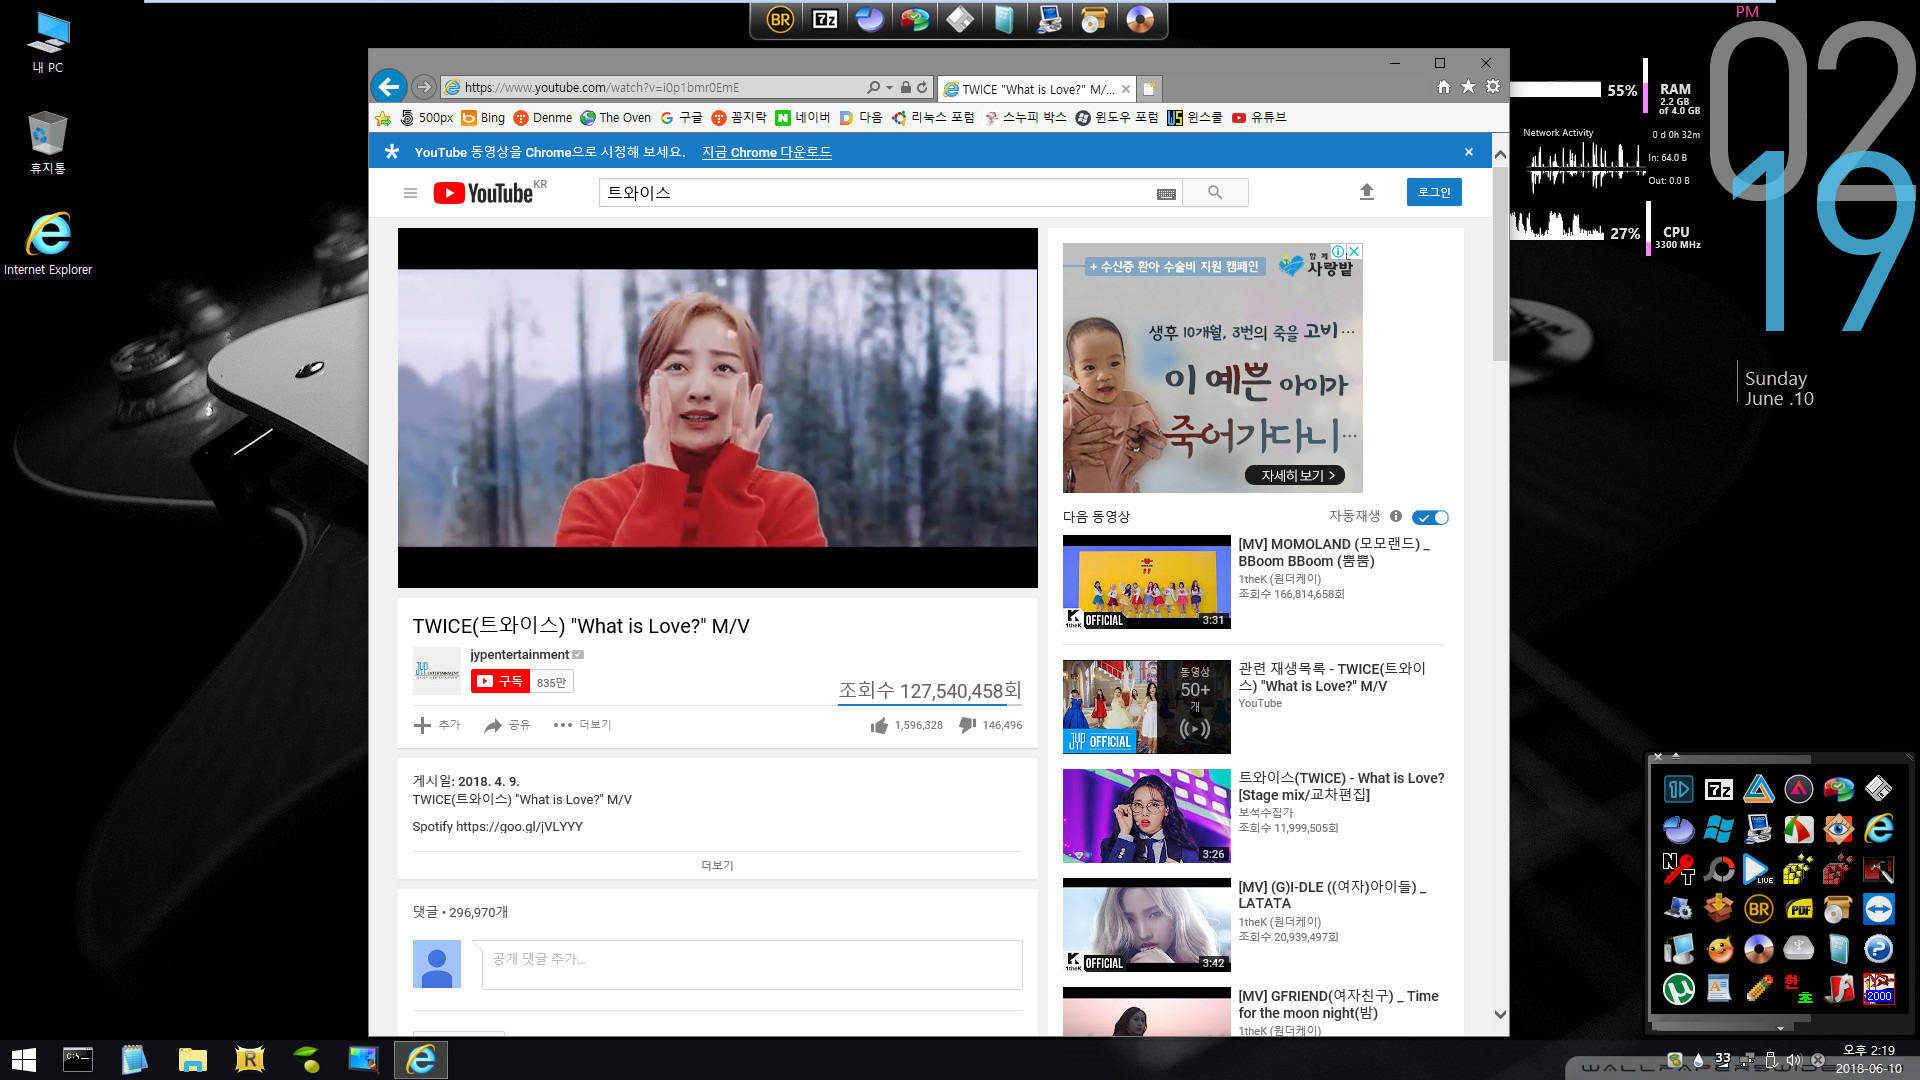
Task: Like the video with thumbs up
Action: [879, 725]
